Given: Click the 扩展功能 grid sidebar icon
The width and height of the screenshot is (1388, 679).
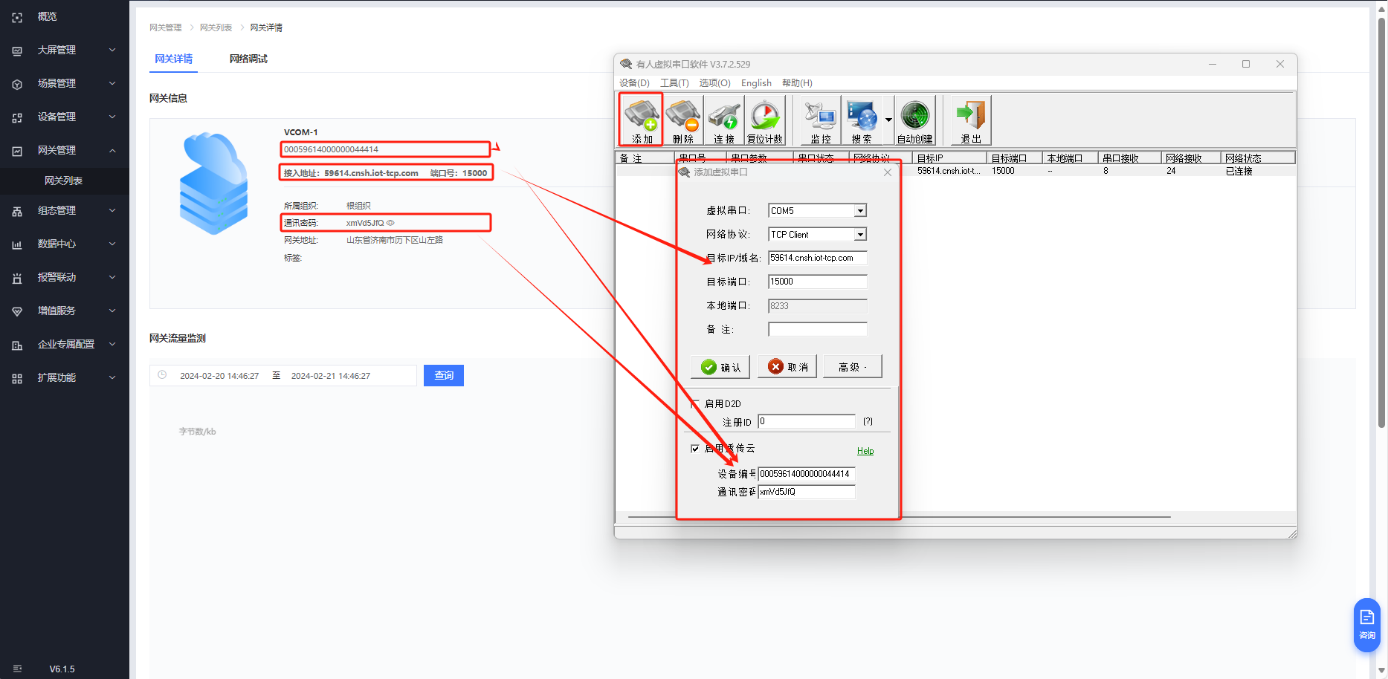Looking at the screenshot, I should (x=17, y=378).
